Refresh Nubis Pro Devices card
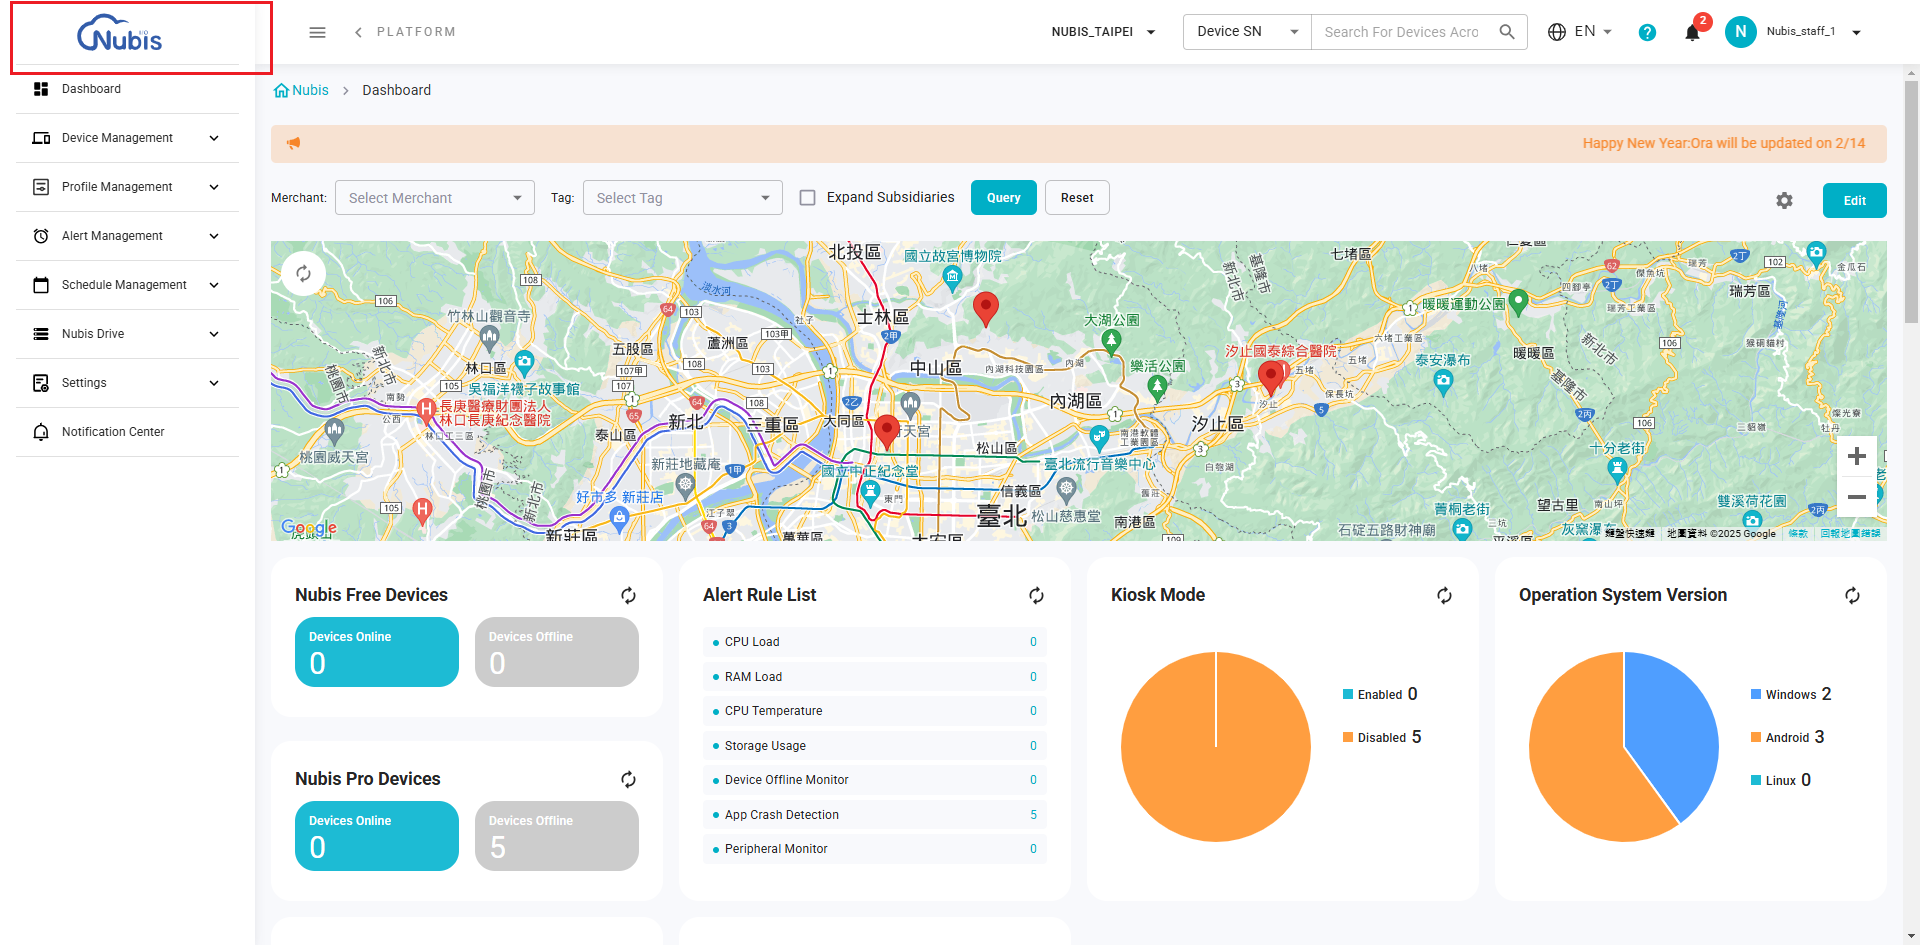Image resolution: width=1920 pixels, height=945 pixels. 628,779
